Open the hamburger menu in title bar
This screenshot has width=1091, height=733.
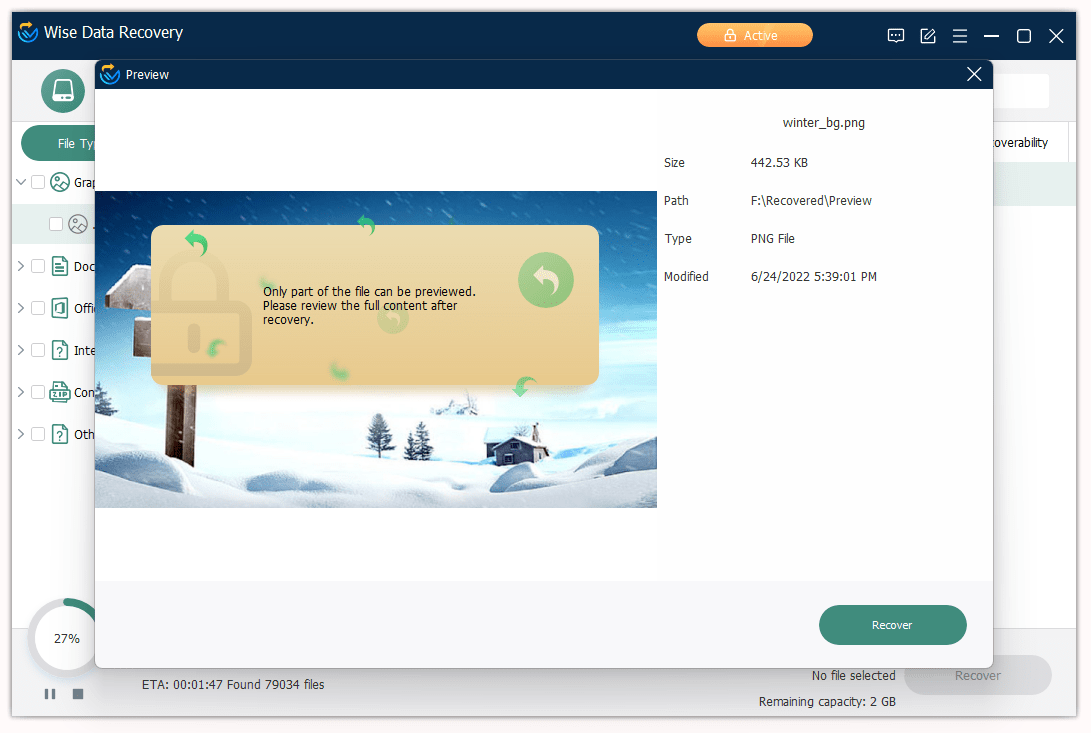(x=960, y=36)
